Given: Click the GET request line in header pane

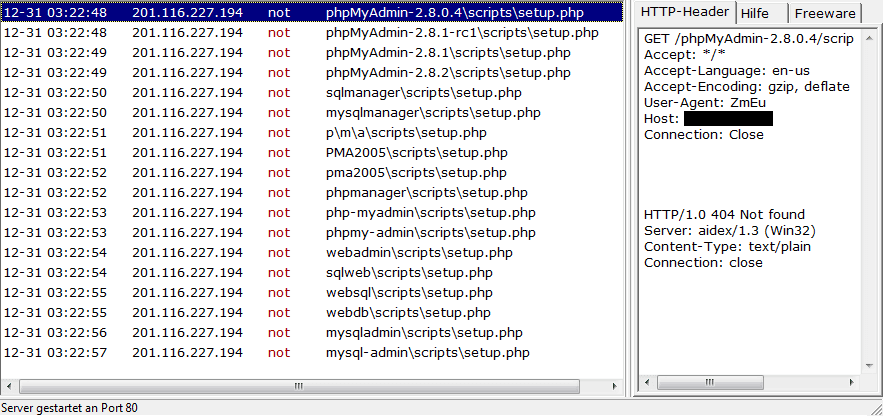Looking at the screenshot, I should [749, 39].
